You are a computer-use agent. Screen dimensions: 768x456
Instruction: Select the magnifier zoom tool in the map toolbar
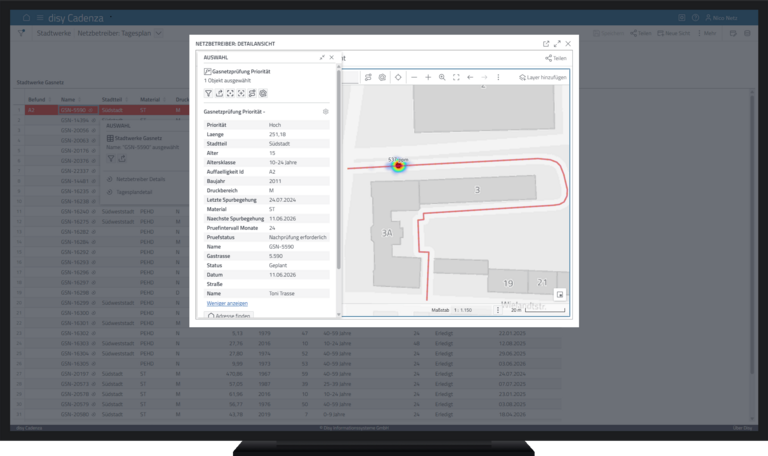pos(442,77)
